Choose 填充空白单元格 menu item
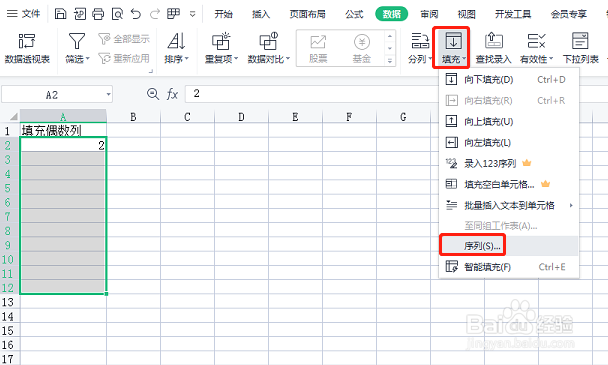 pyautogui.click(x=509, y=184)
